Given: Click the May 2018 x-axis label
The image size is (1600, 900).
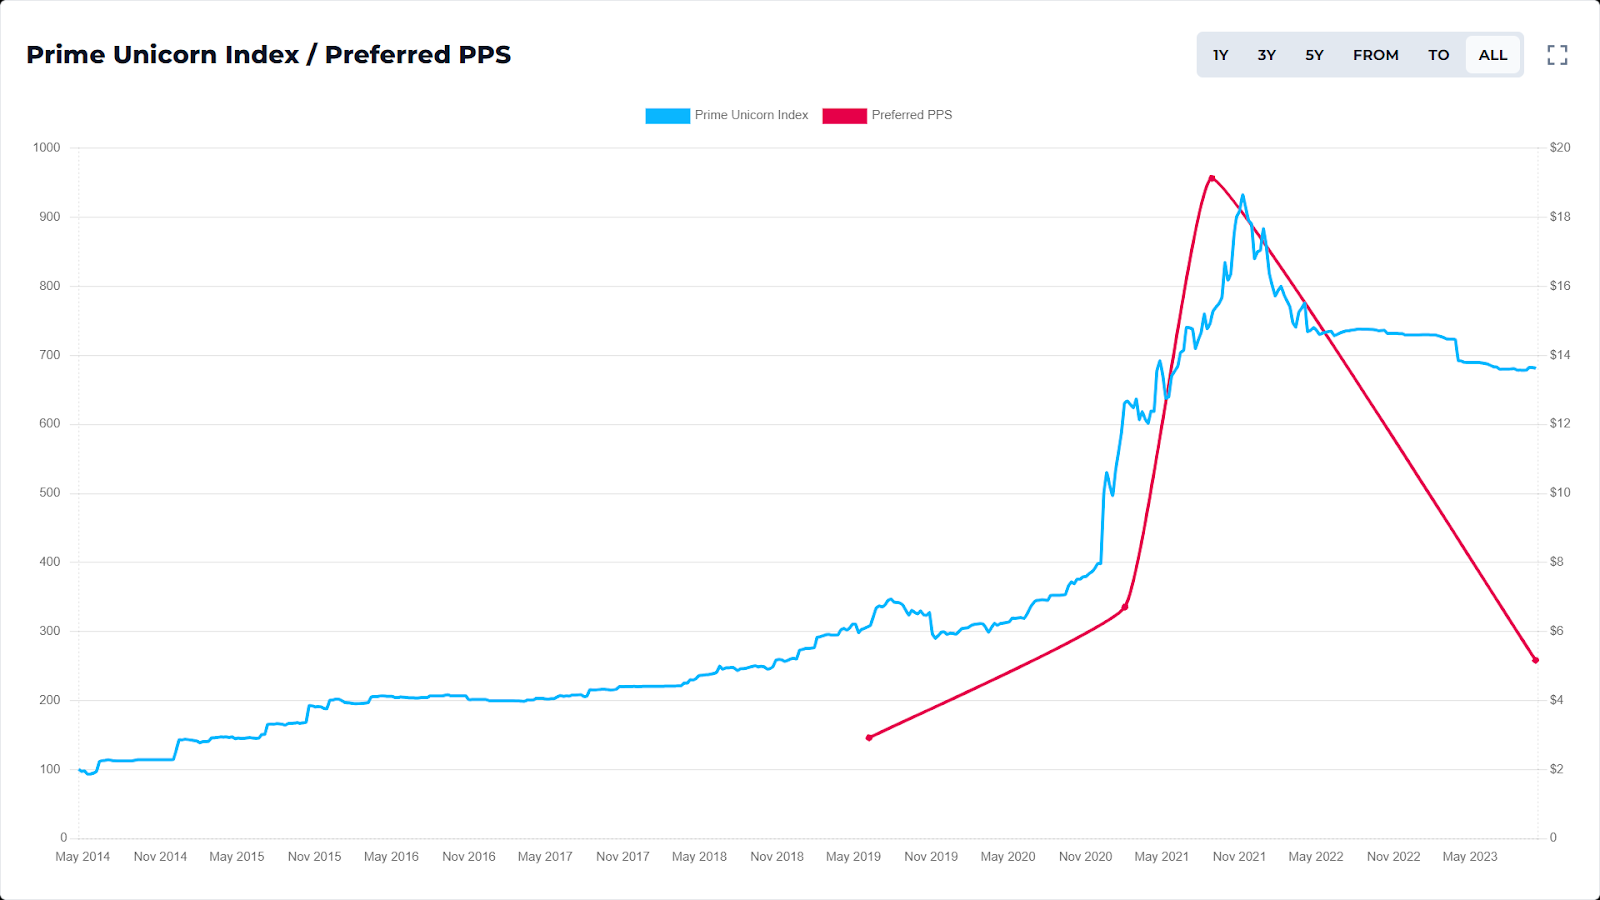Looking at the screenshot, I should [699, 857].
